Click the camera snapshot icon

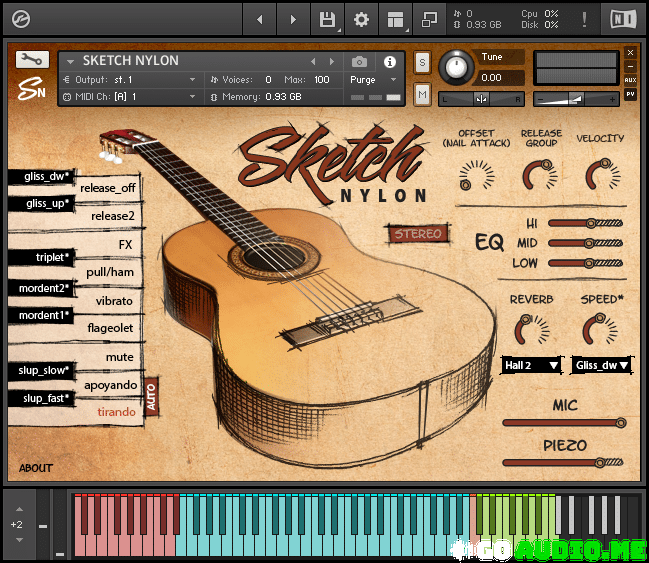(x=359, y=62)
